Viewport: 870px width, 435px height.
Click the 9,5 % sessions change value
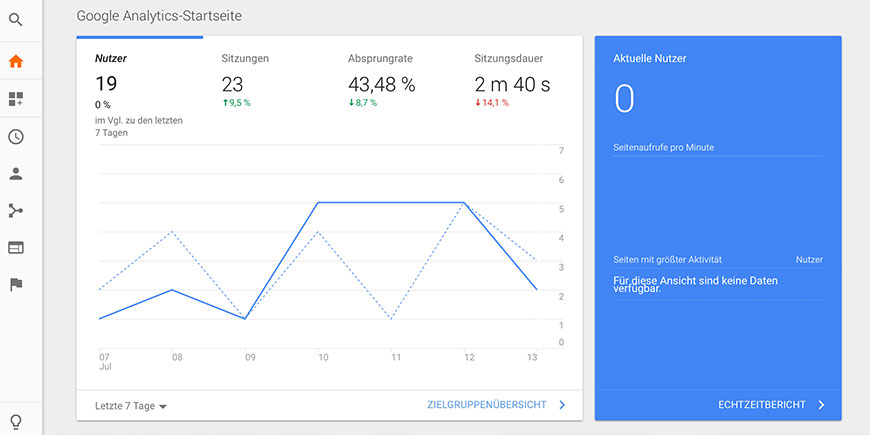tap(236, 103)
